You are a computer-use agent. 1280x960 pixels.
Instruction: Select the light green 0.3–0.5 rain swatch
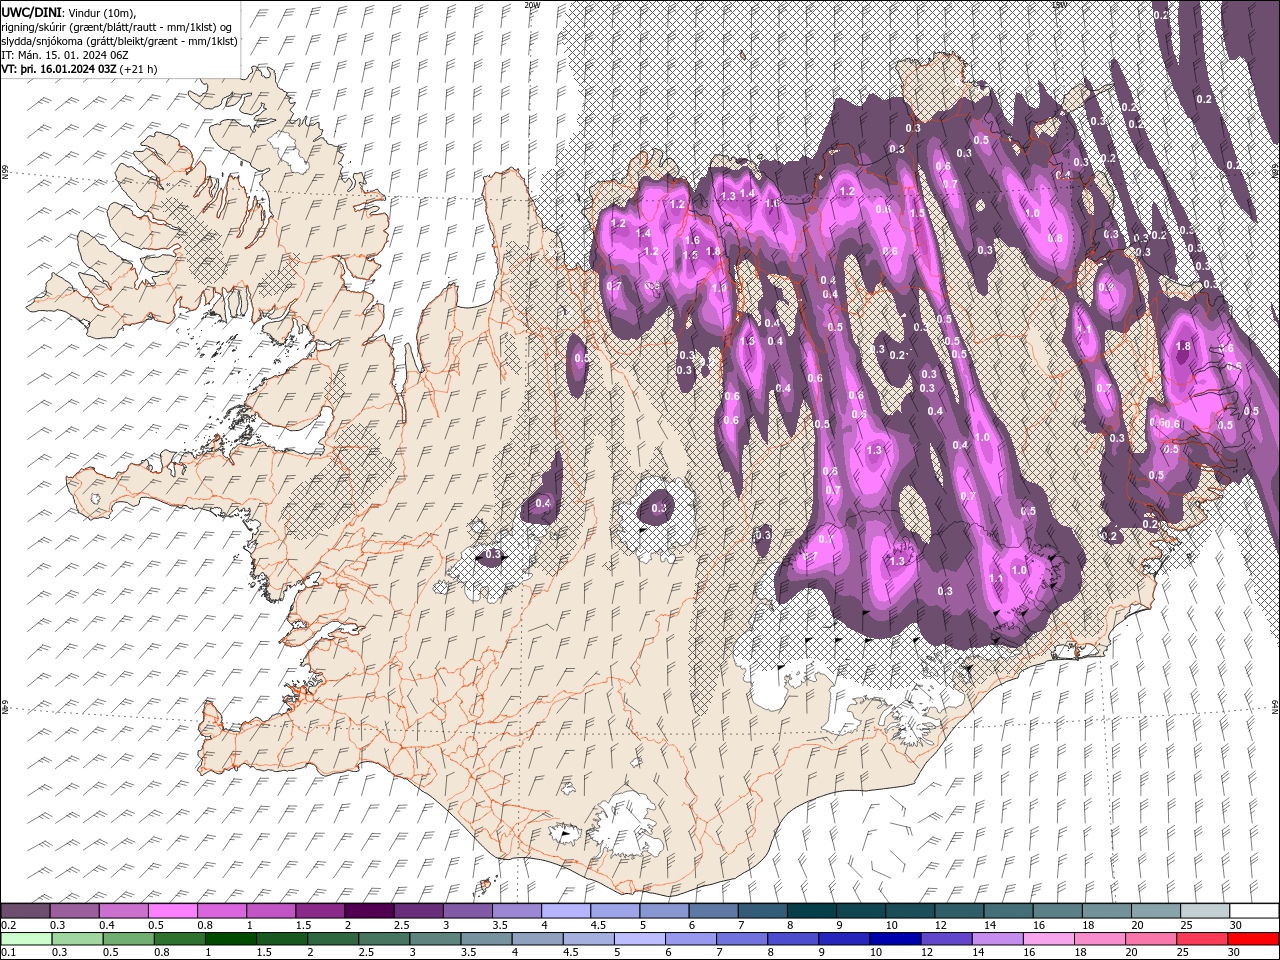tap(78, 939)
